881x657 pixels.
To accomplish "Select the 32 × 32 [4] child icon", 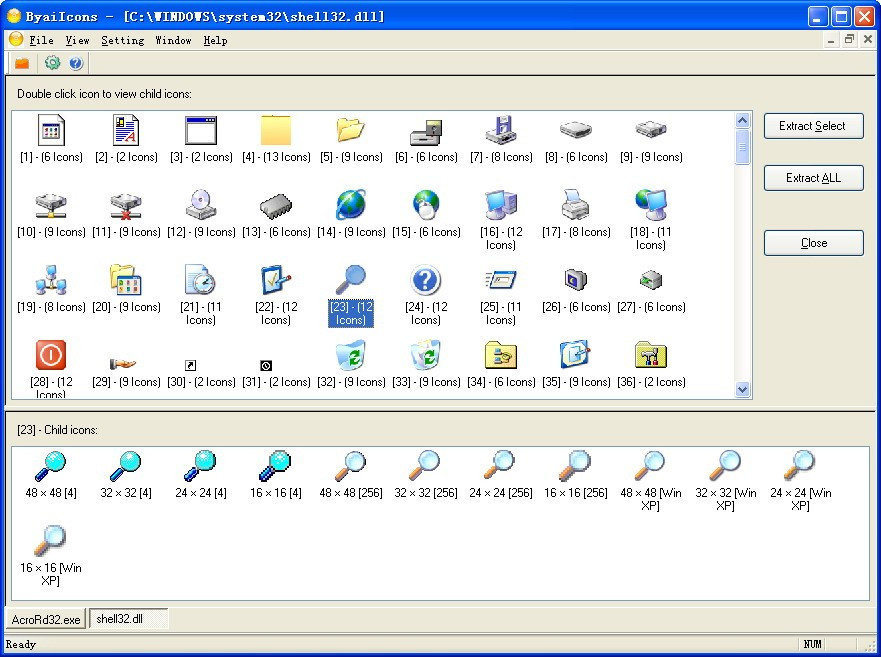I will click(126, 466).
